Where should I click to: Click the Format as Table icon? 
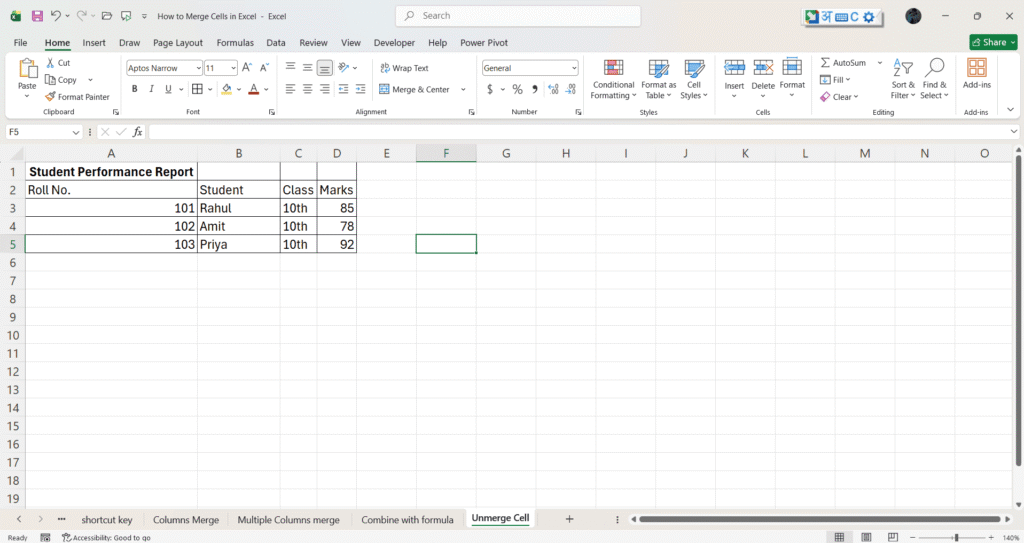click(658, 68)
